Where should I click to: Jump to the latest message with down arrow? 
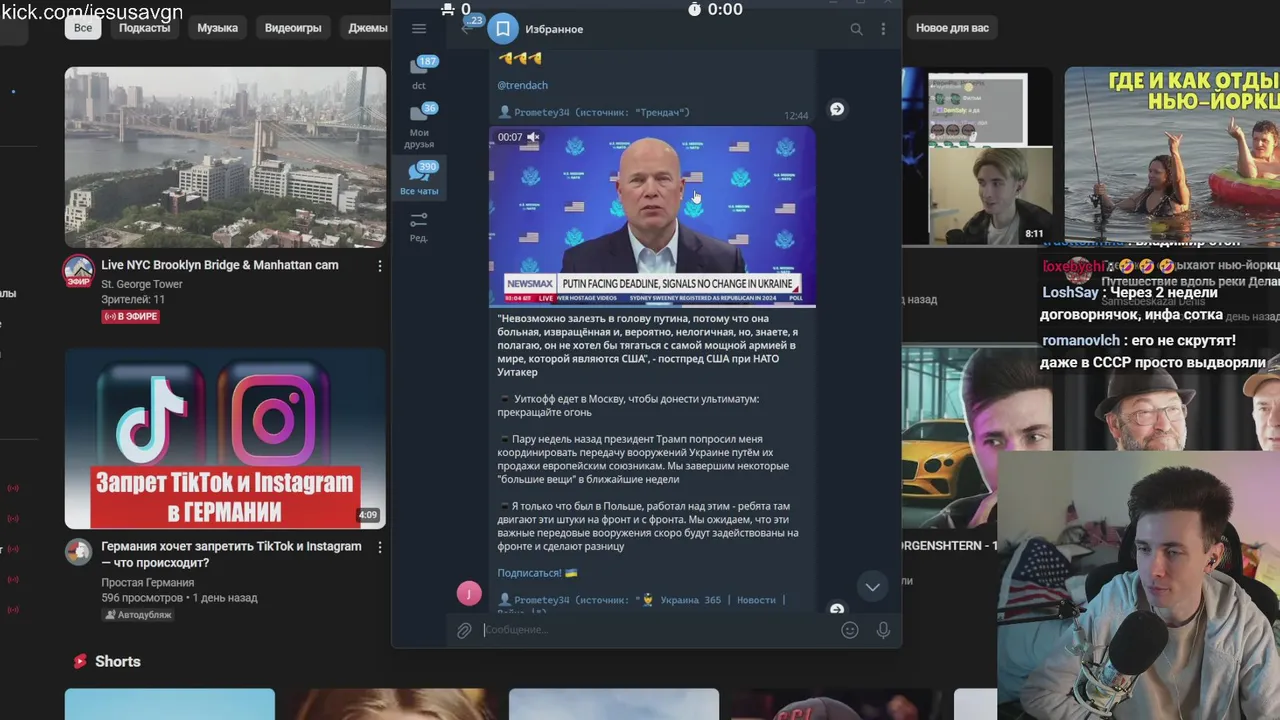click(872, 587)
